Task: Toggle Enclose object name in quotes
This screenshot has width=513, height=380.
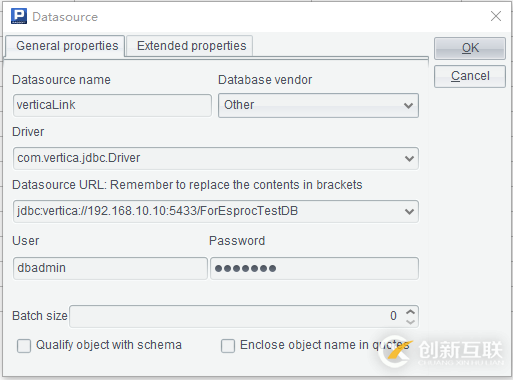Action: [228, 346]
